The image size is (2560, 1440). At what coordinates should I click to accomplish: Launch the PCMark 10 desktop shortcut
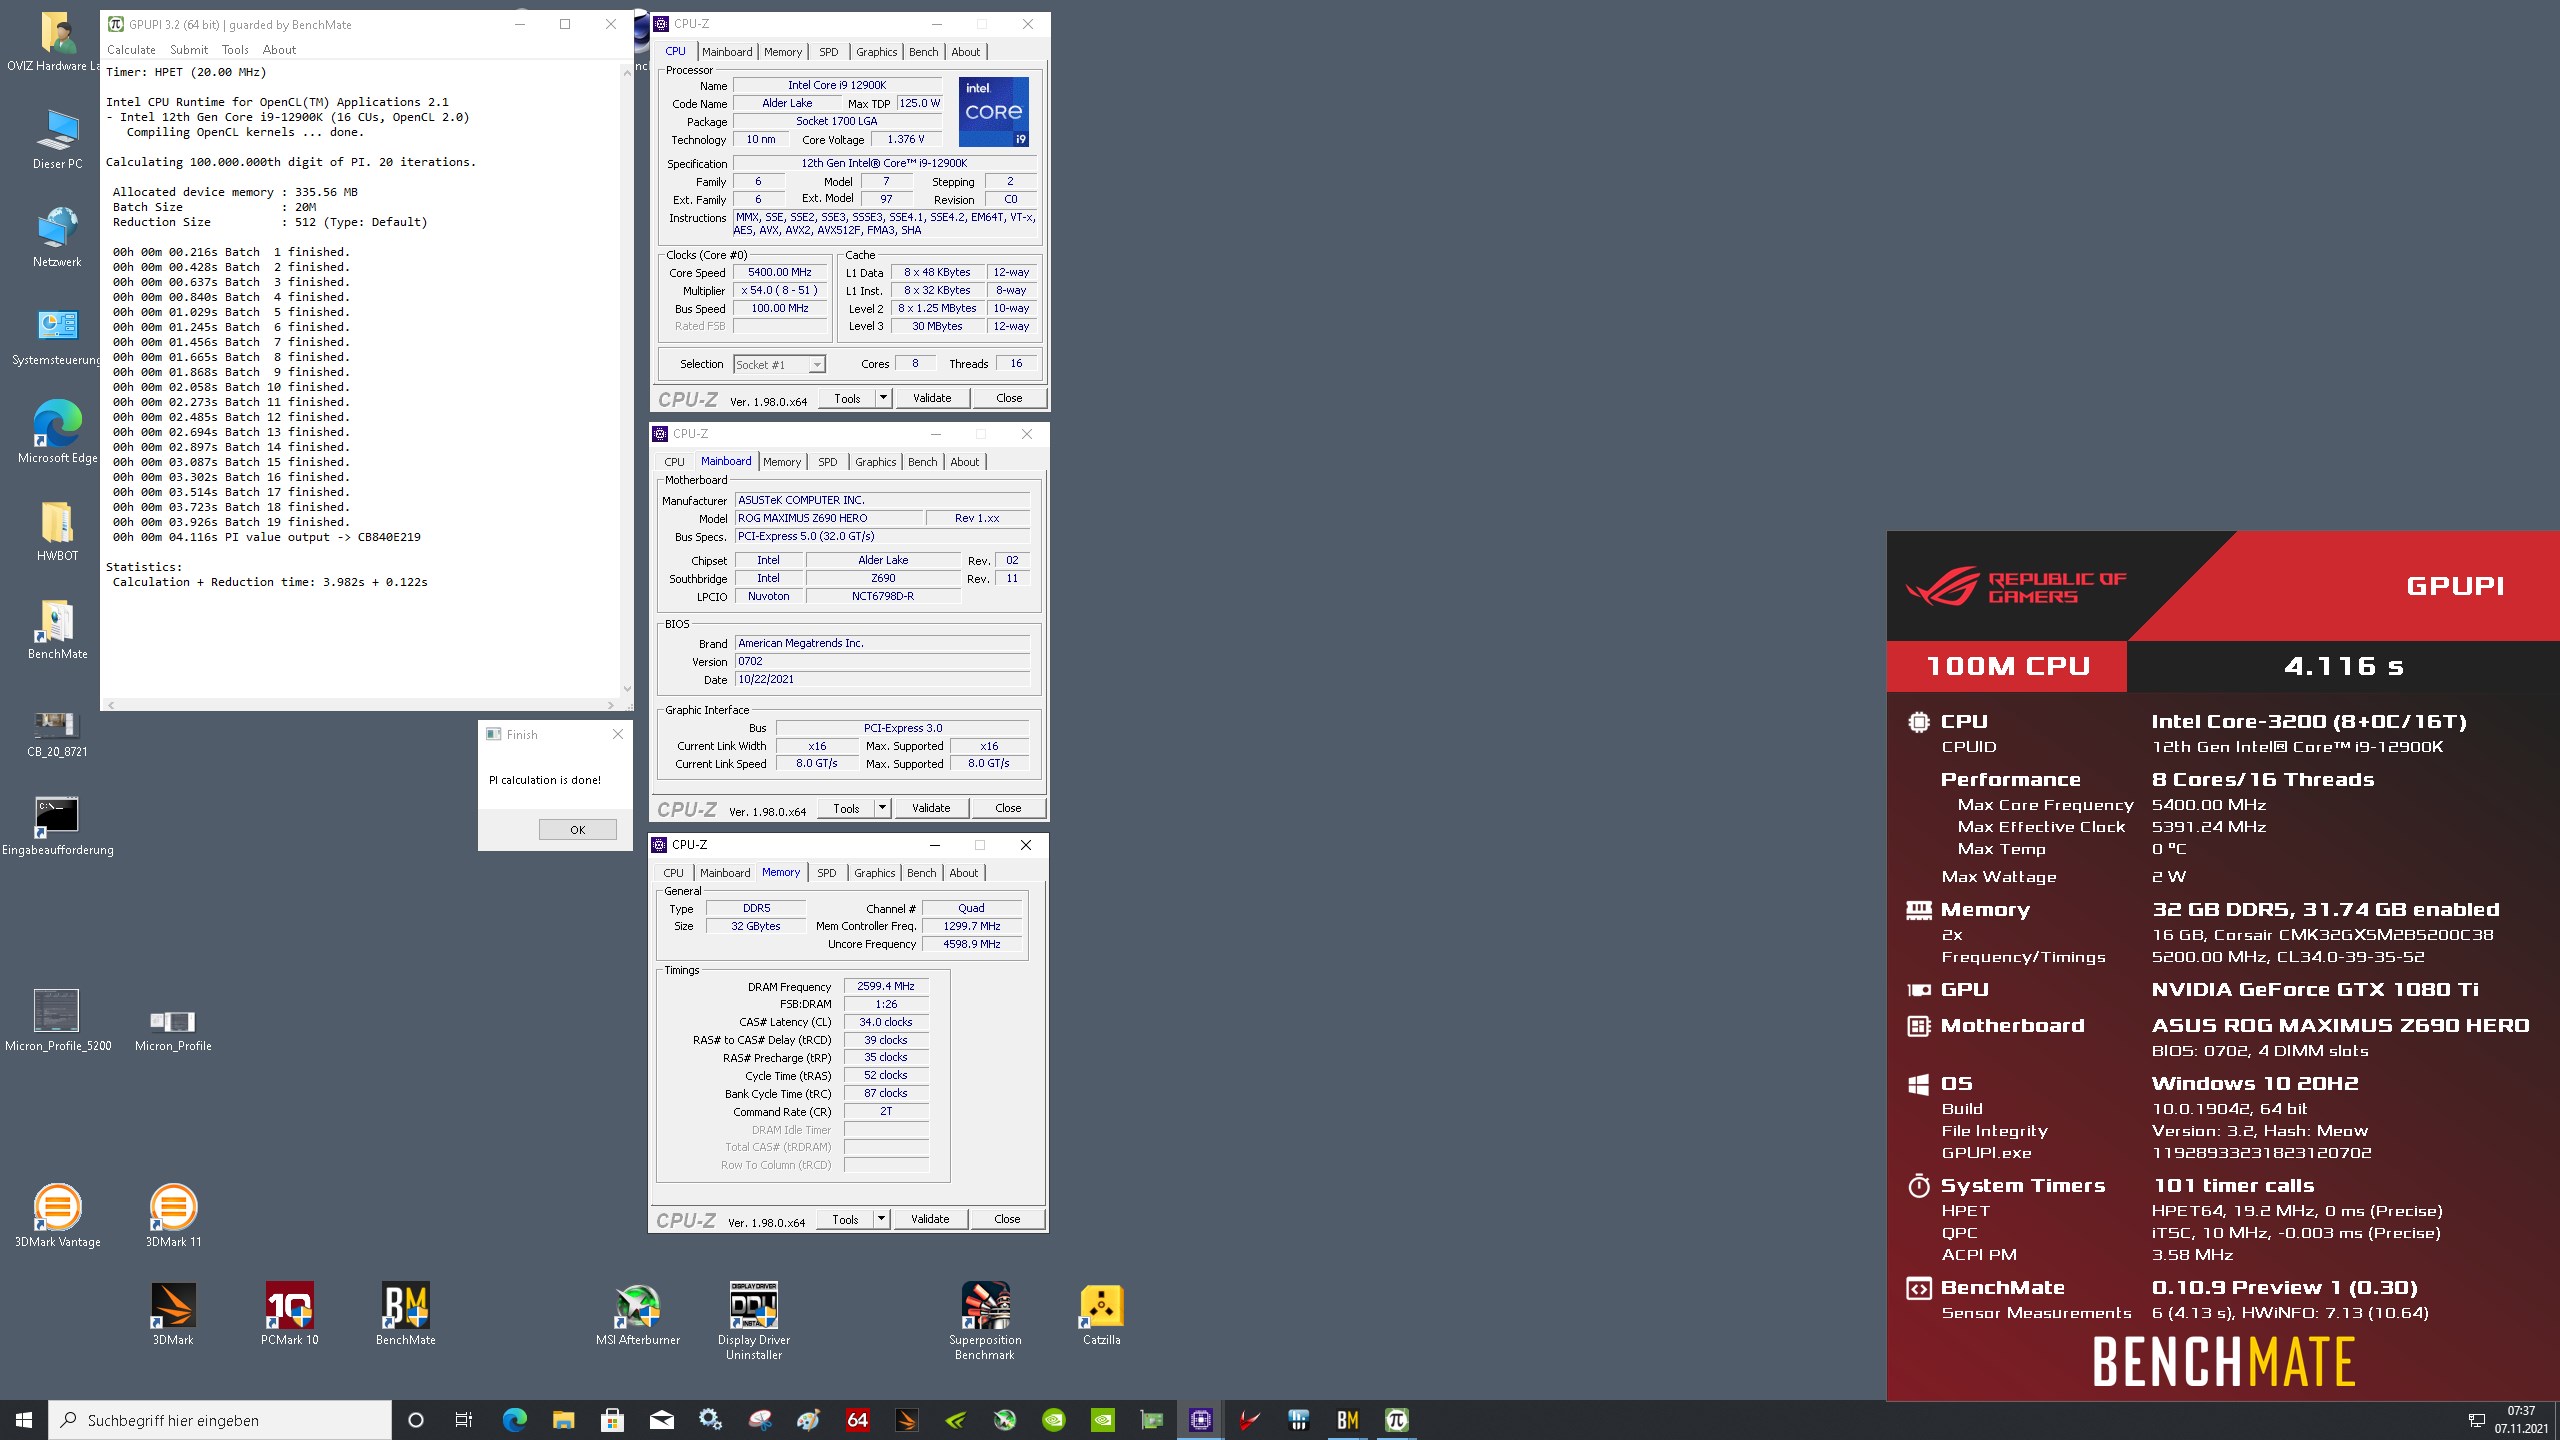coord(289,1314)
